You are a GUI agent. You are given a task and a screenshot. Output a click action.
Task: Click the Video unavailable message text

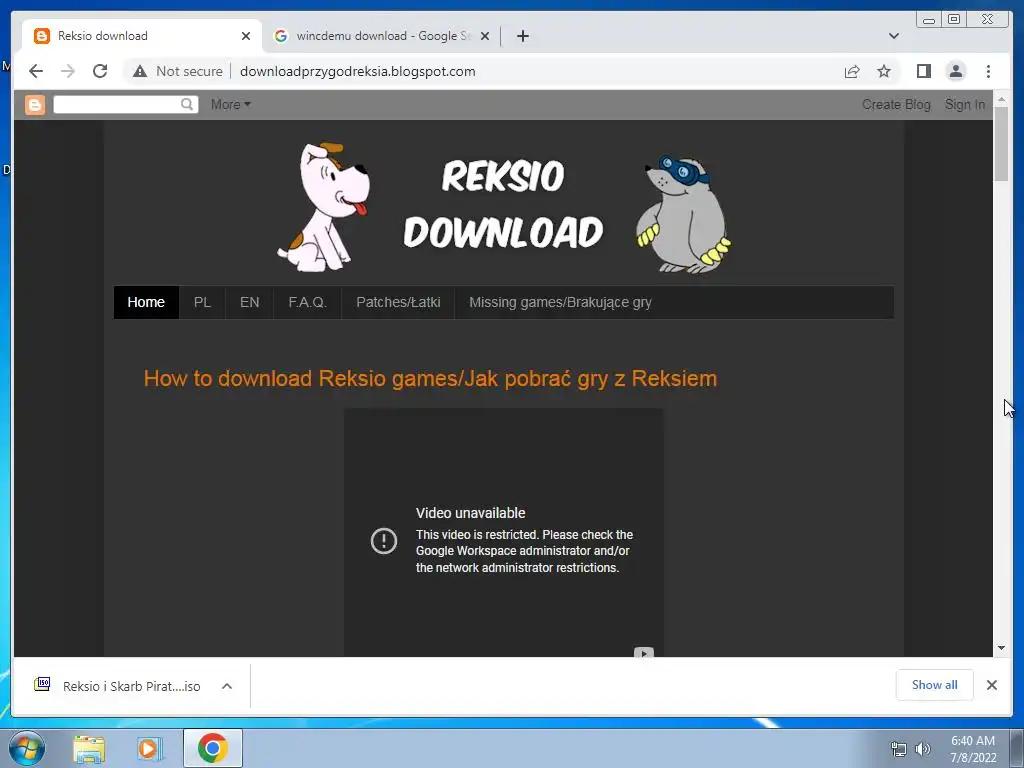coord(471,513)
